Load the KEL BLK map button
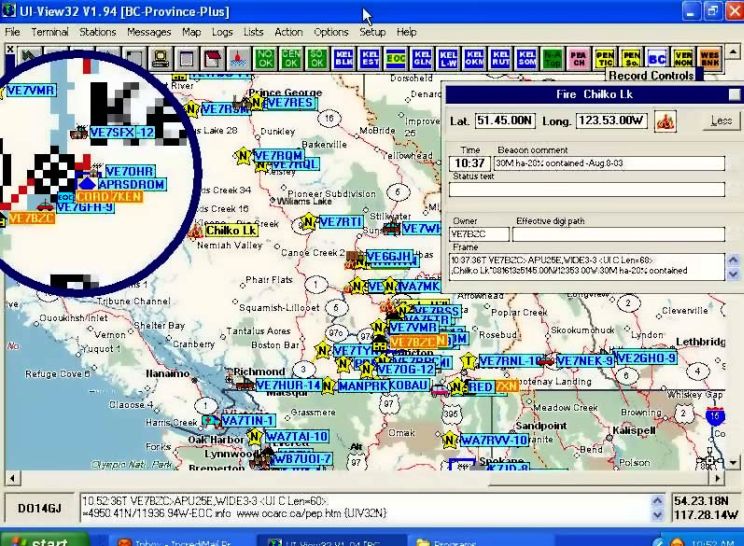 pyautogui.click(x=344, y=59)
